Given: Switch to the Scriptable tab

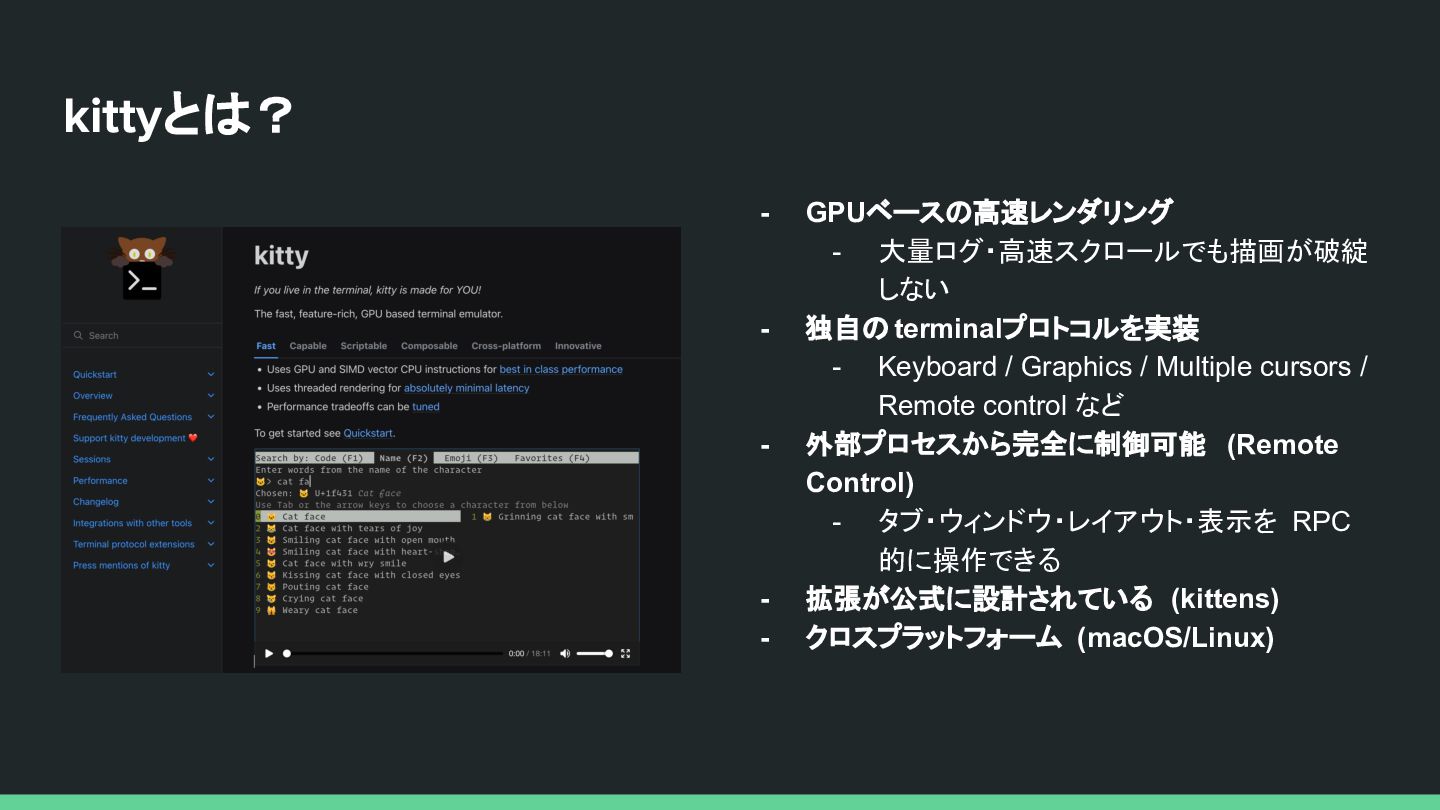Looking at the screenshot, I should pos(364,346).
